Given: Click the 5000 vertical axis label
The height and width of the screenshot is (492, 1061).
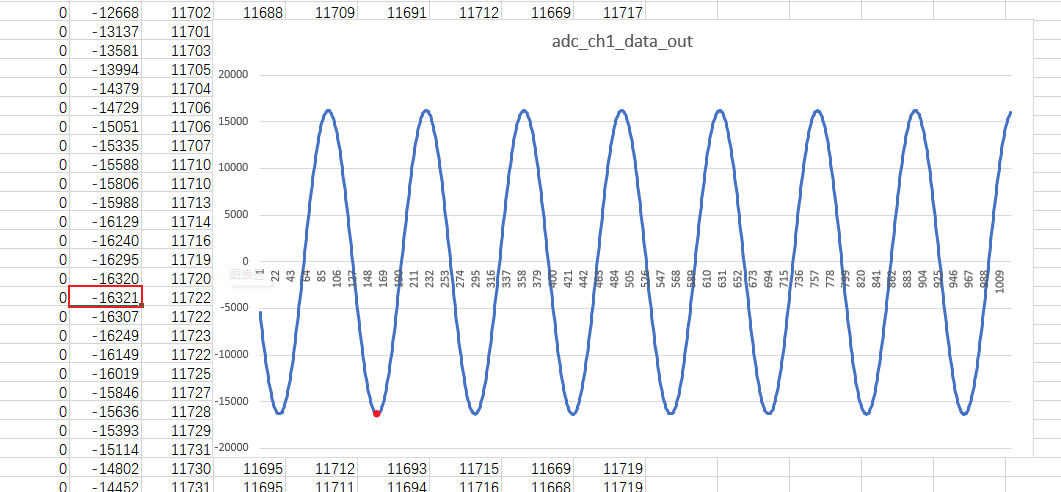Looking at the screenshot, I should pos(235,215).
